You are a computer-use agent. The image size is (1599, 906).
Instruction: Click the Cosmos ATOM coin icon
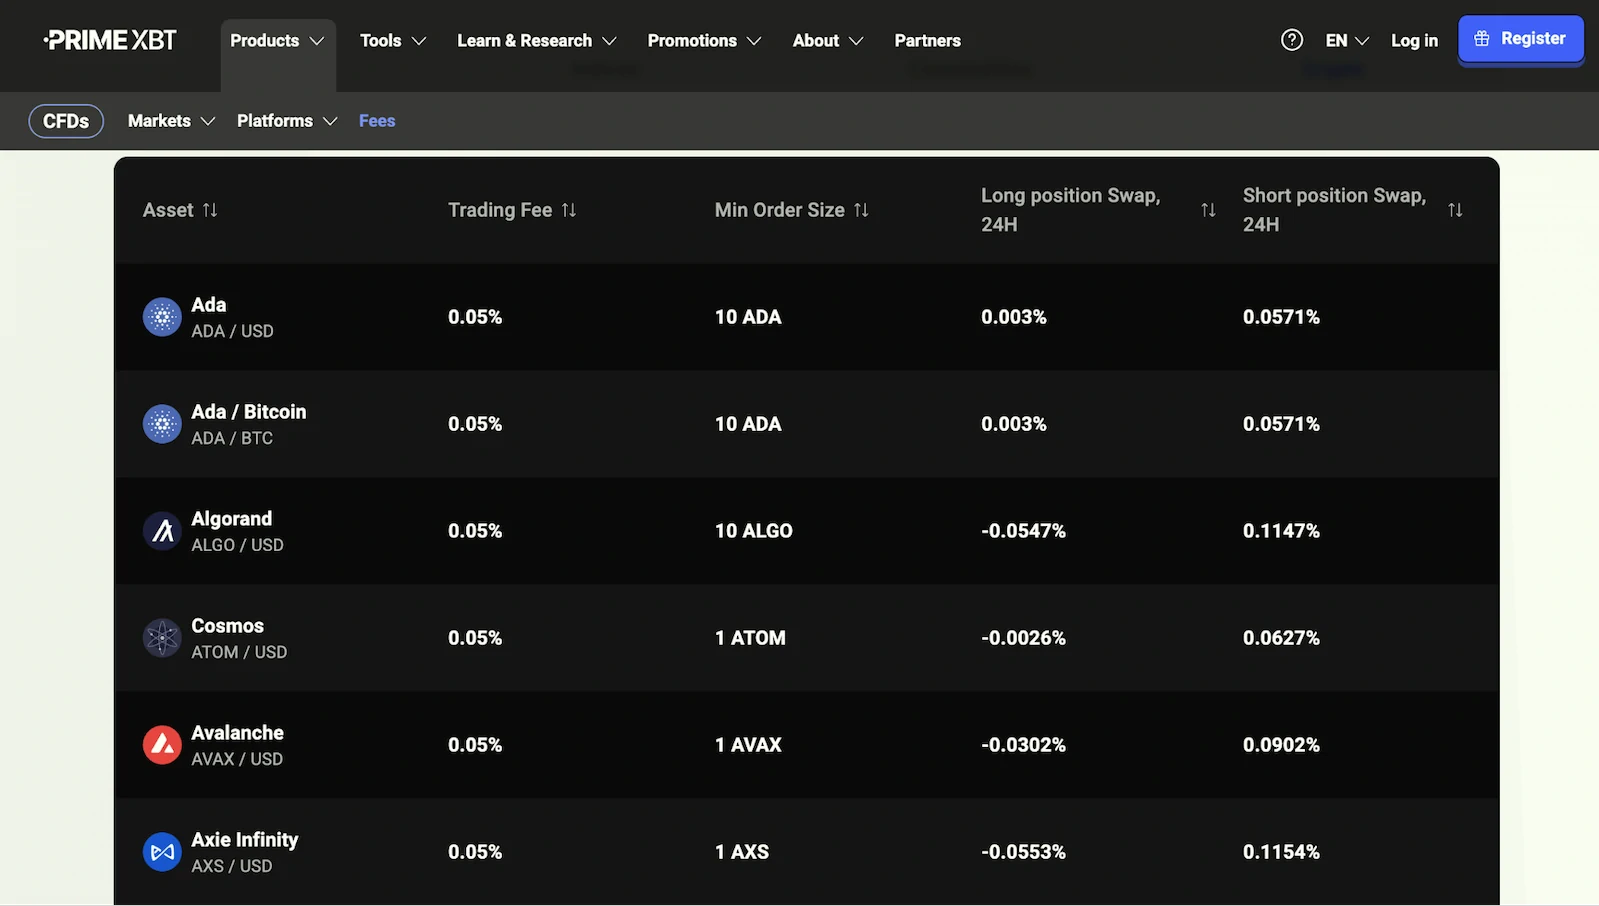[162, 638]
